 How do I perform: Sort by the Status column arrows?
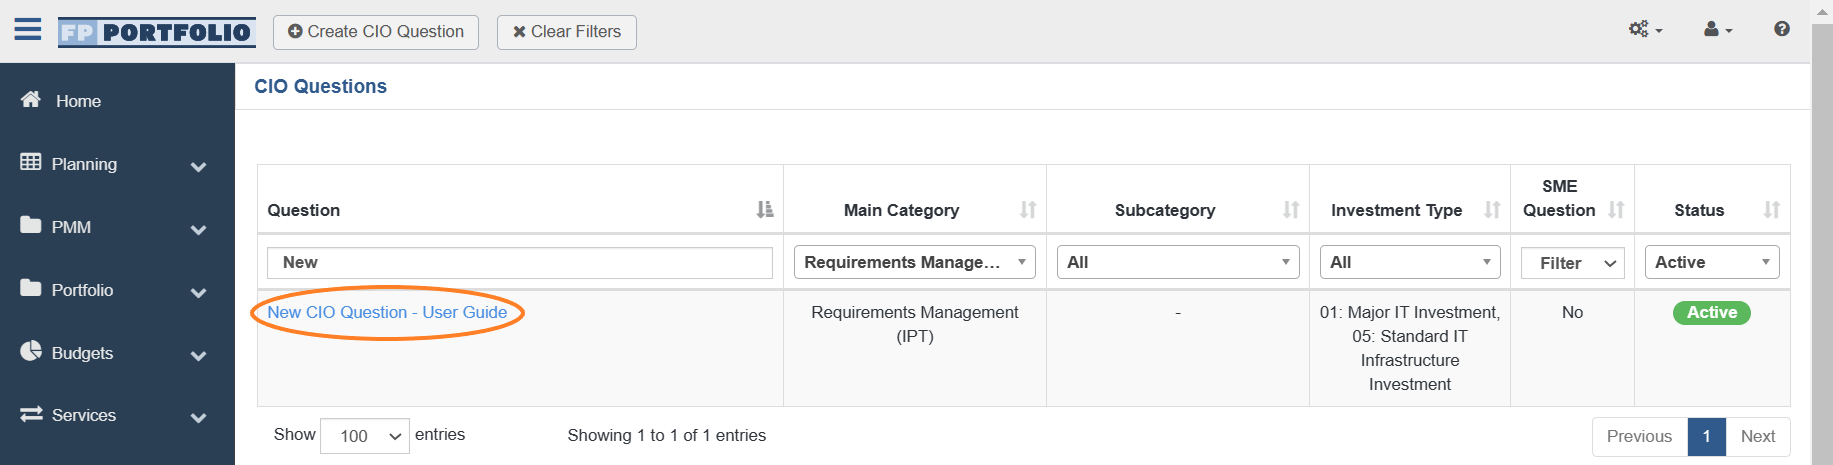coord(1772,209)
